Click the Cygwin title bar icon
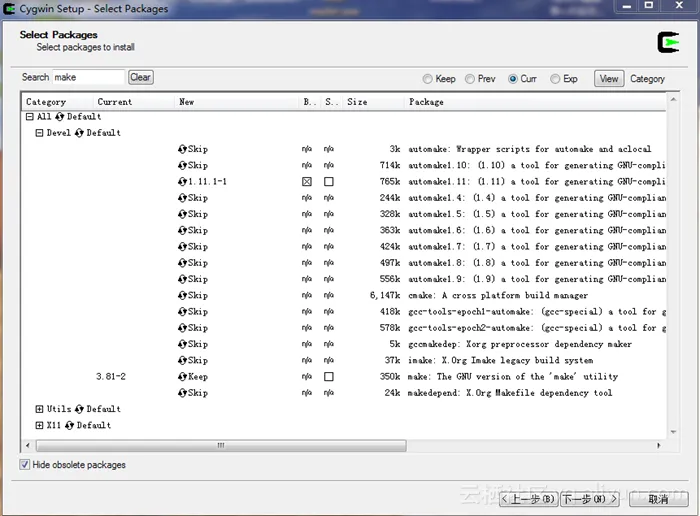The height and width of the screenshot is (516, 700). [9, 8]
